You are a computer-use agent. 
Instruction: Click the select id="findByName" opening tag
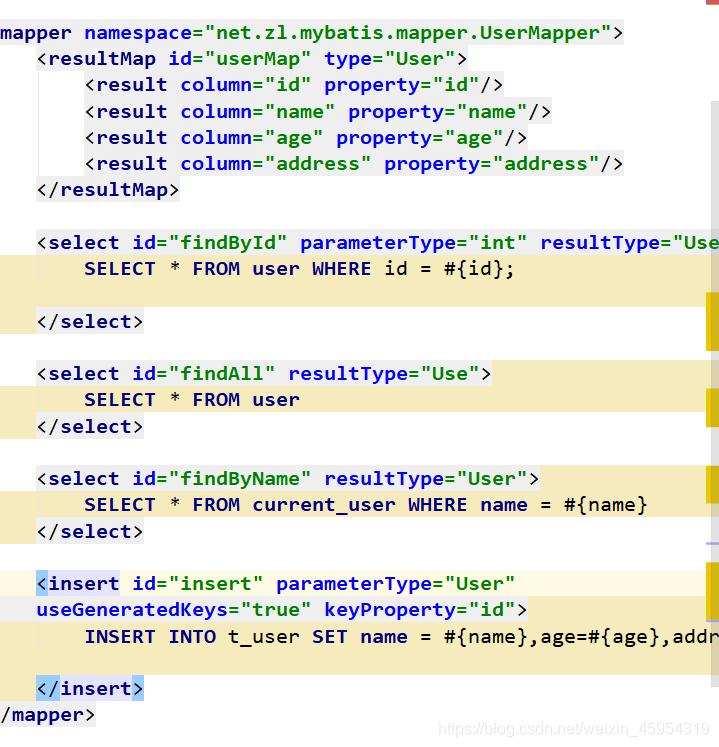(288, 479)
